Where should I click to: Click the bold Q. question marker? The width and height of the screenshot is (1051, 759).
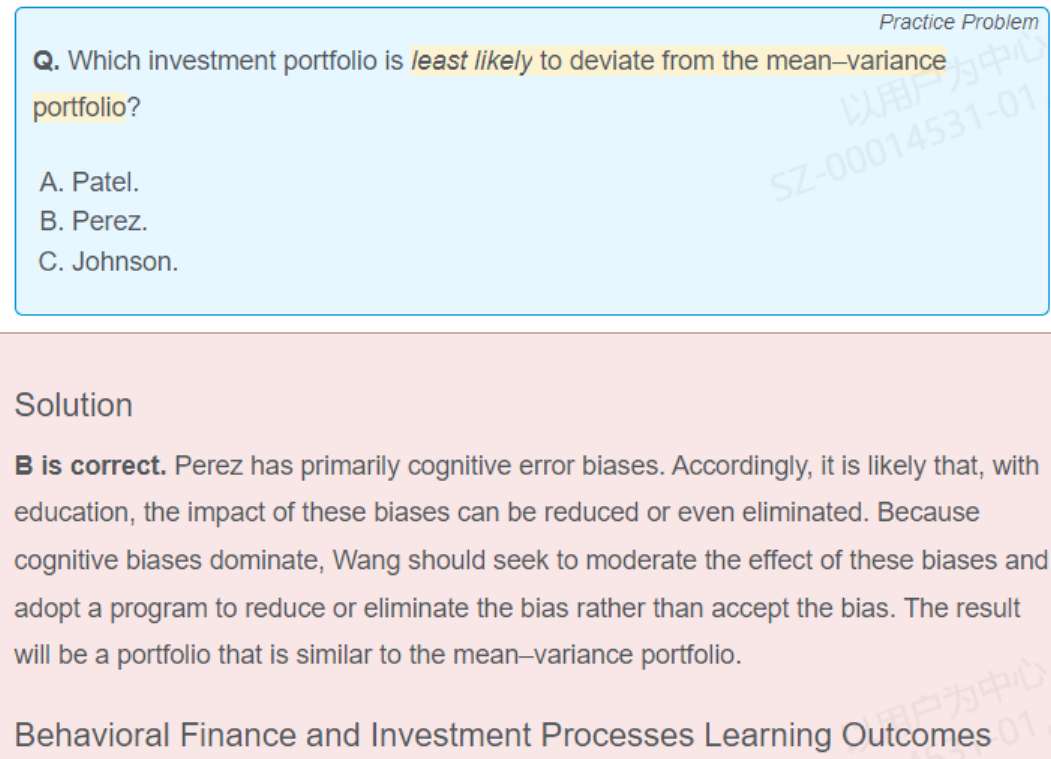[46, 61]
